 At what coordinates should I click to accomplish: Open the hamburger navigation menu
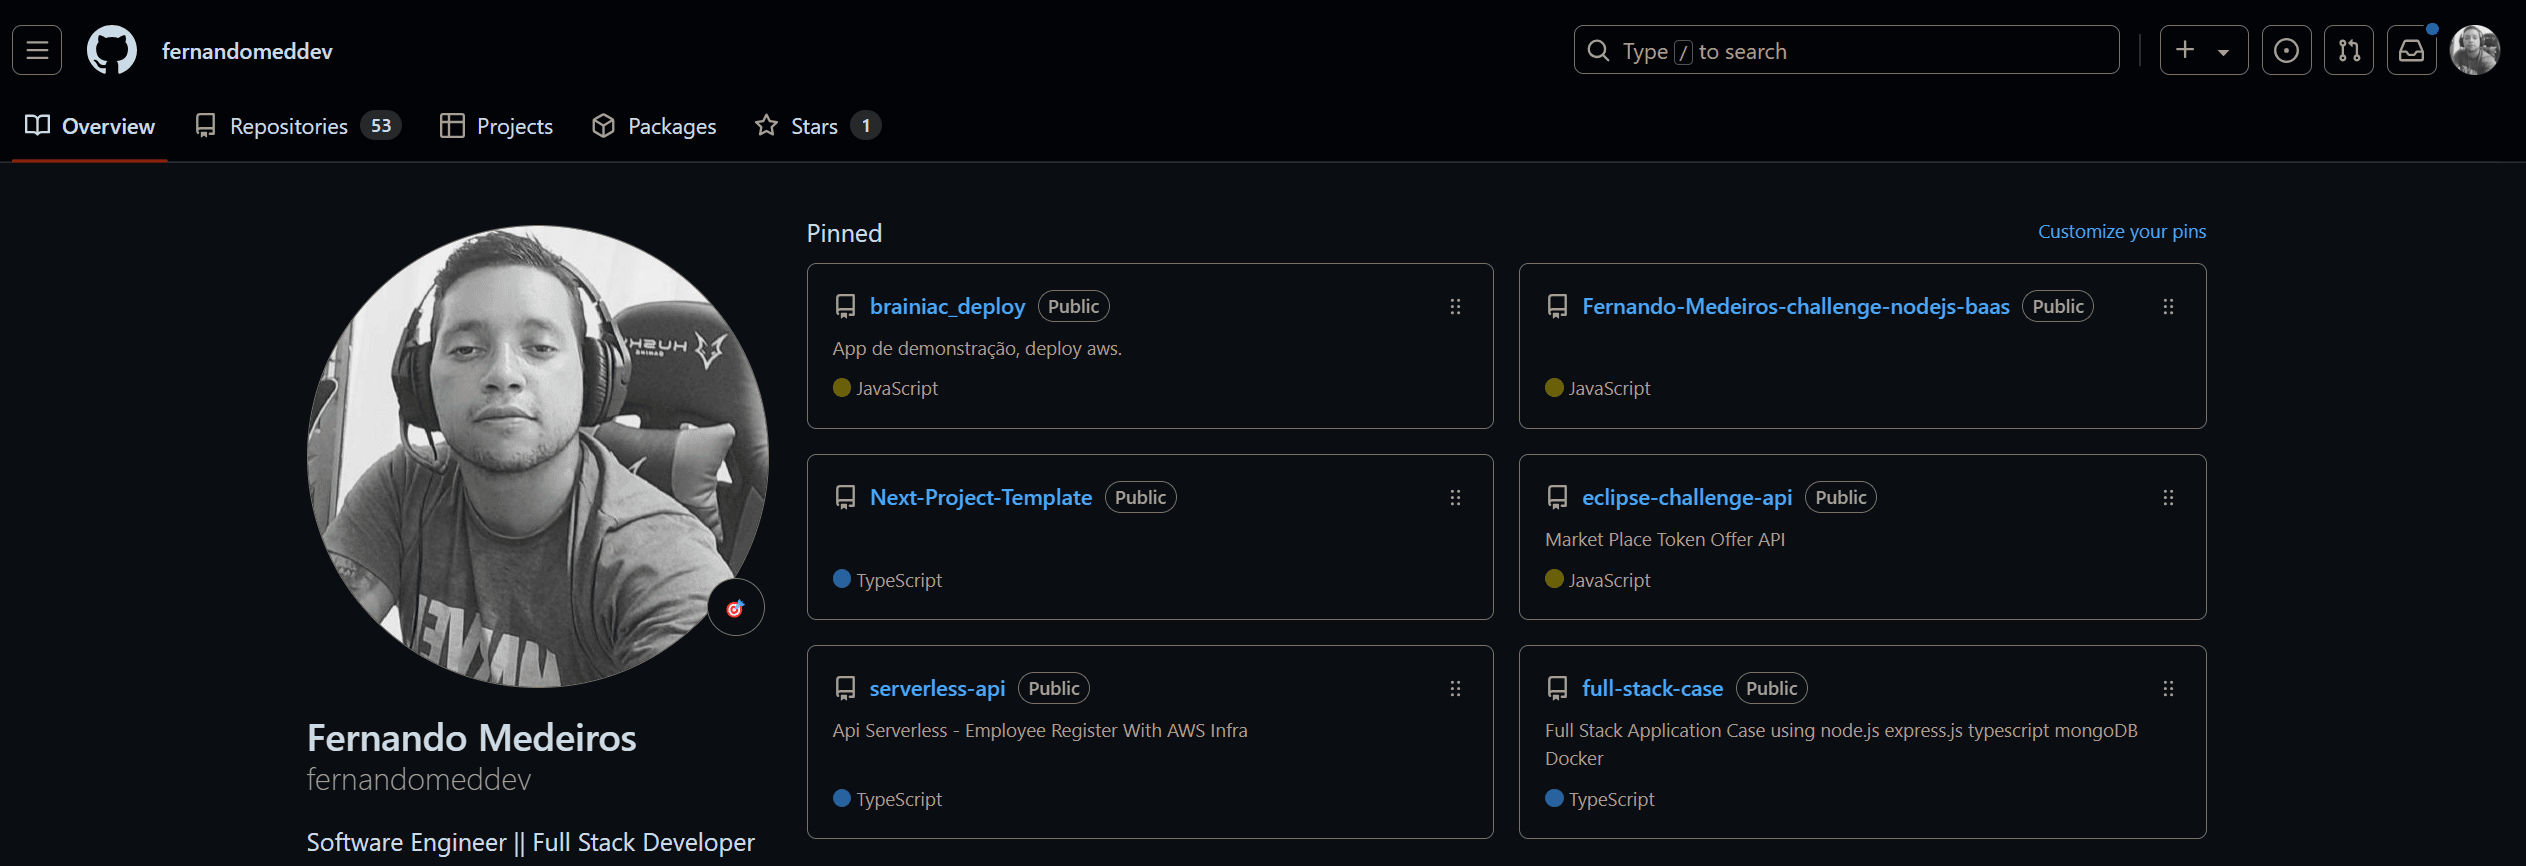point(37,50)
